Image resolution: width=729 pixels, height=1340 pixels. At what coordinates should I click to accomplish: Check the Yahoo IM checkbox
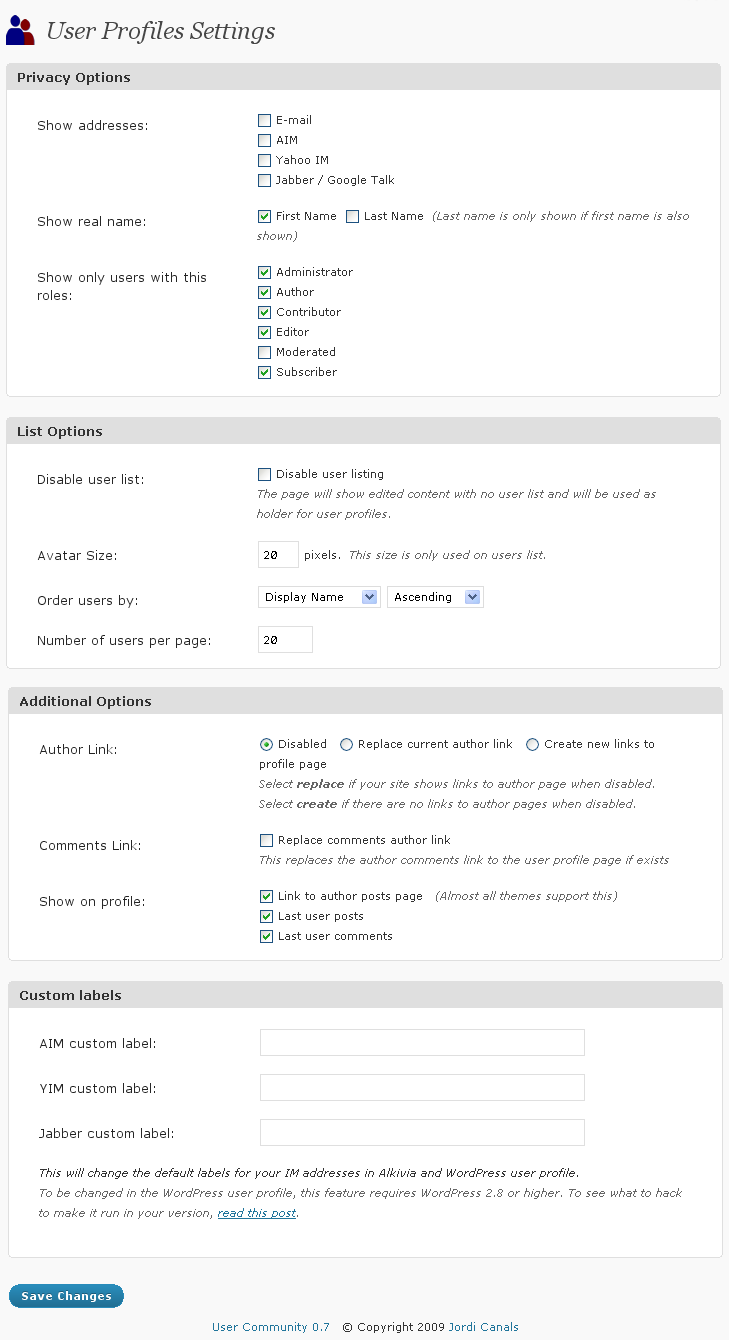[264, 160]
